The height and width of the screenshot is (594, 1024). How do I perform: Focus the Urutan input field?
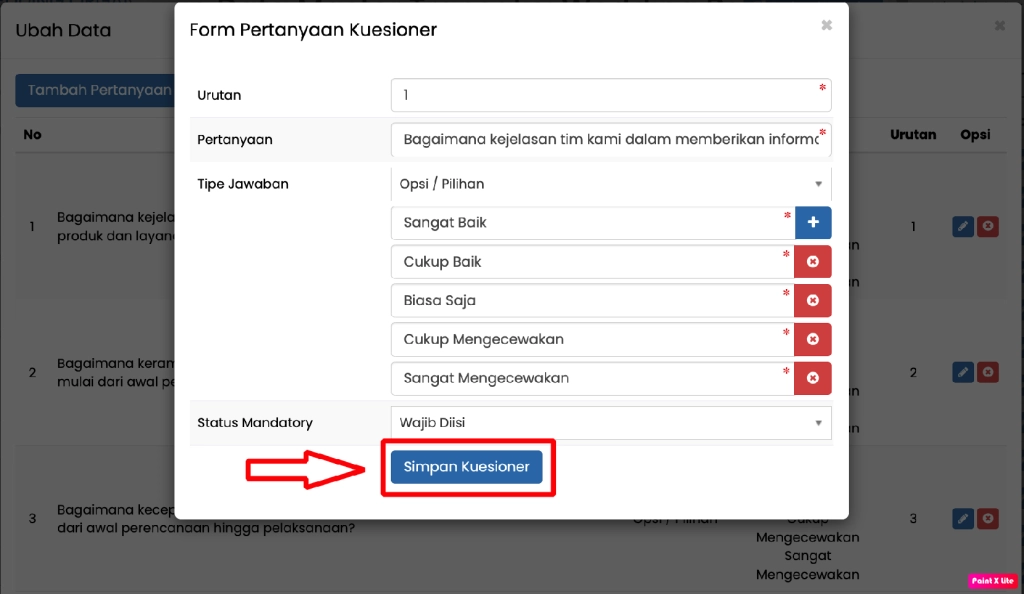610,95
